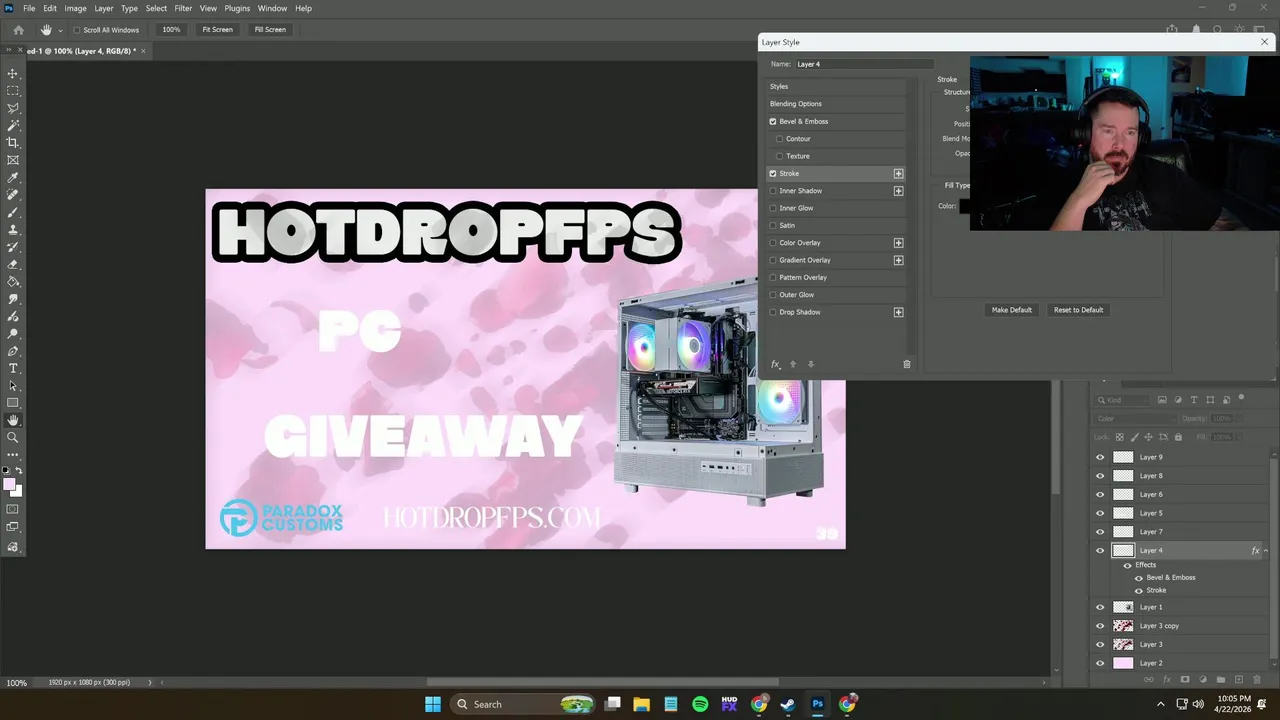Open File Explorer from the taskbar
The image size is (1280, 720).
coord(641,704)
